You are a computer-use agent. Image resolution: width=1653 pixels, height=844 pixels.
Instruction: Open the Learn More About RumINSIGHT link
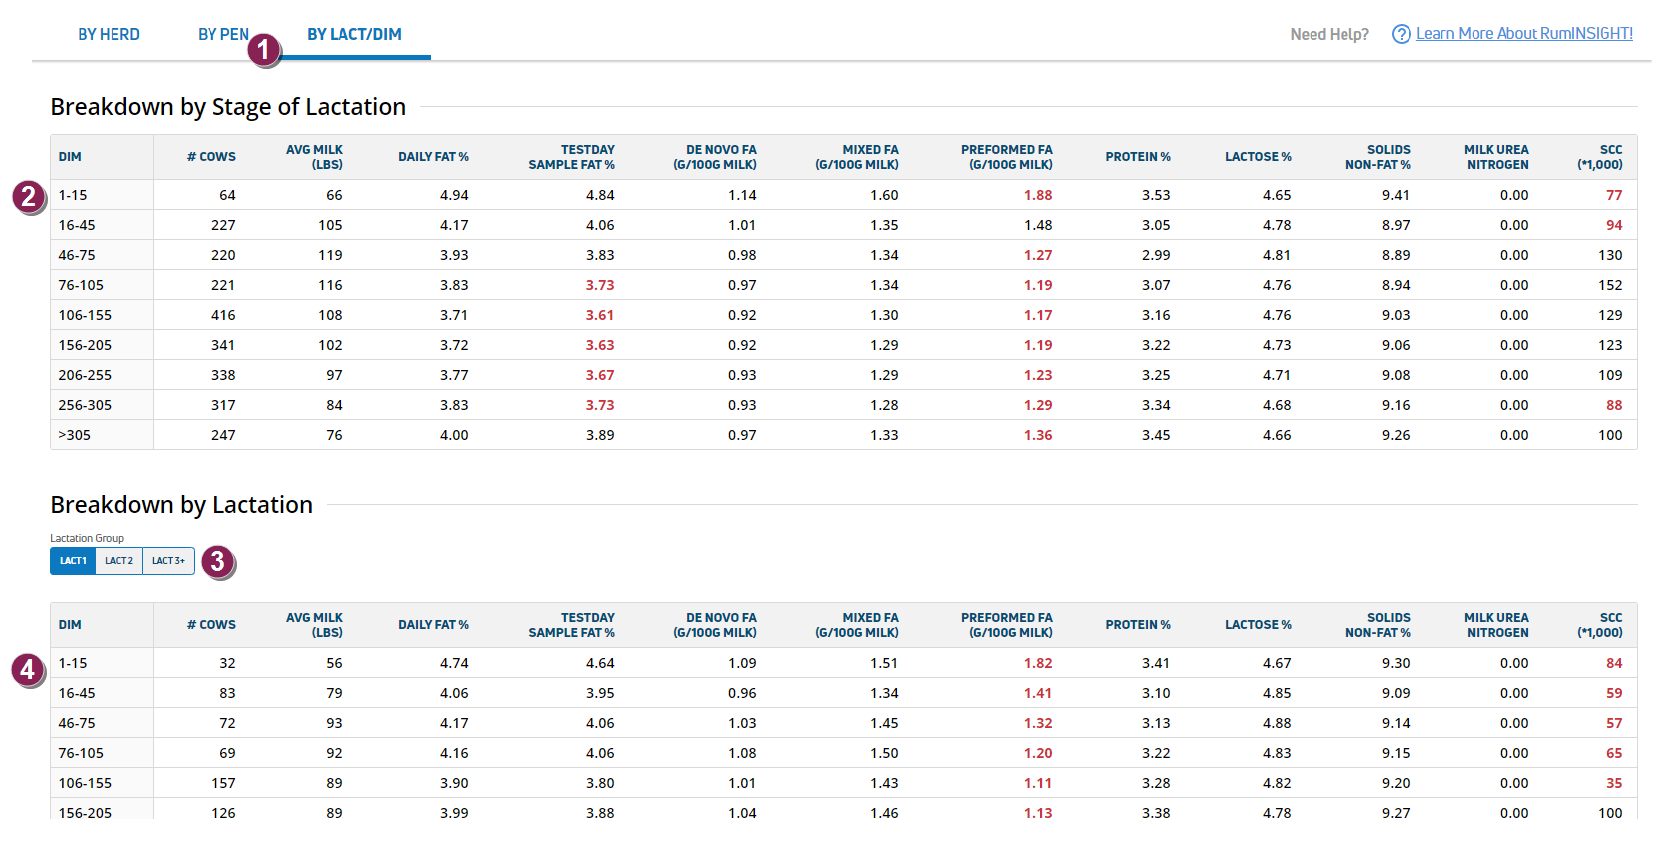(x=1524, y=34)
